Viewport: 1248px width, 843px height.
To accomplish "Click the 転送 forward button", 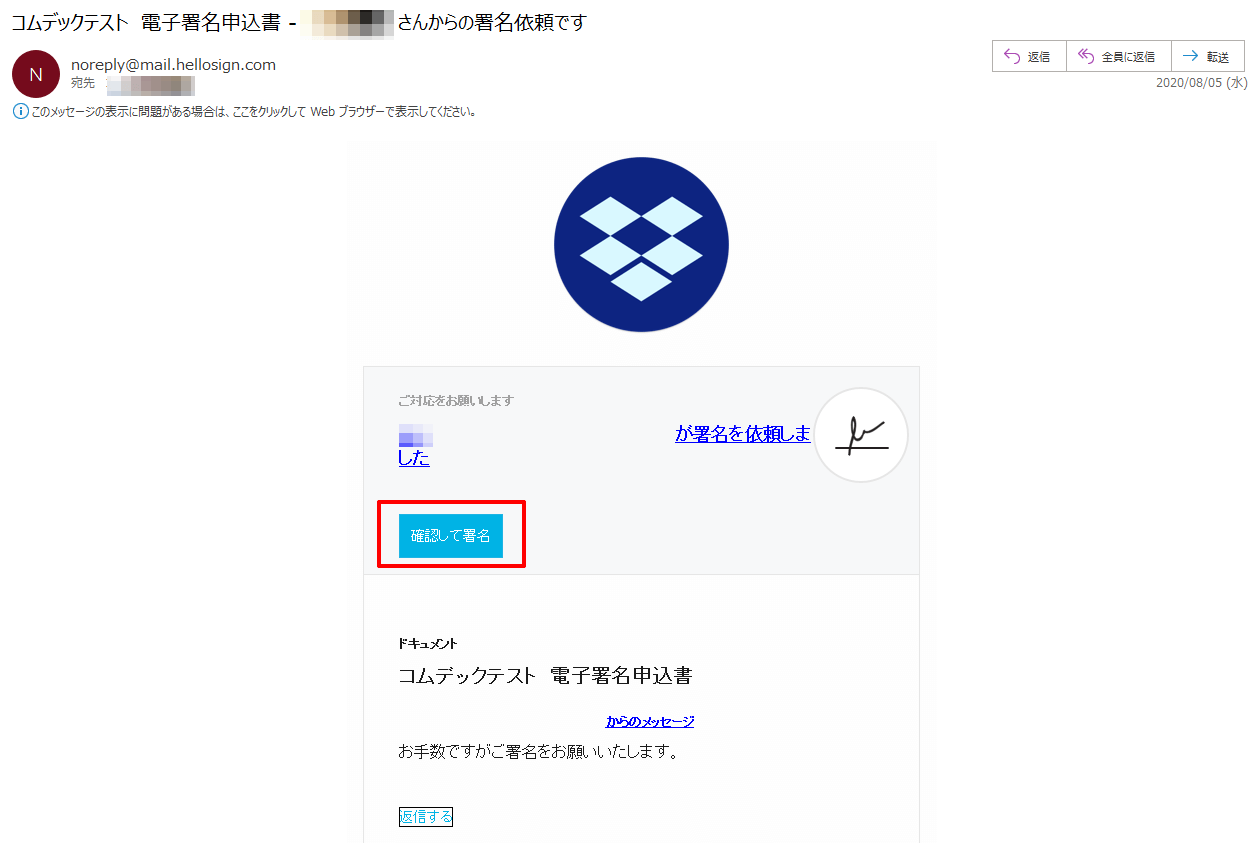I will pos(1207,57).
